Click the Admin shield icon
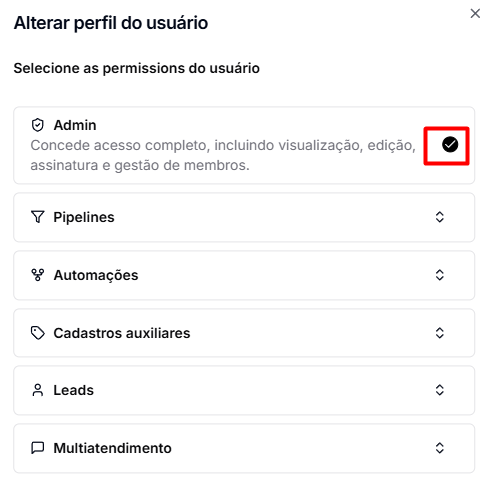The height and width of the screenshot is (488, 487). coord(37,125)
